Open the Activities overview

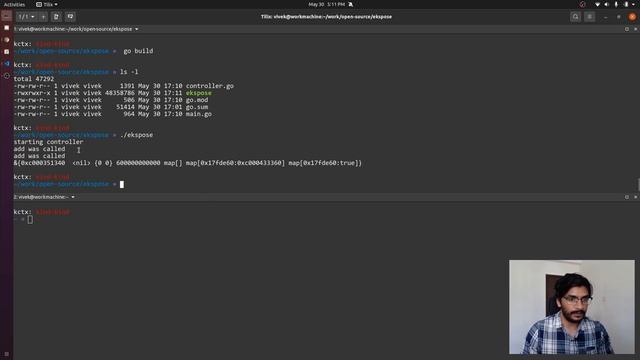14,4
